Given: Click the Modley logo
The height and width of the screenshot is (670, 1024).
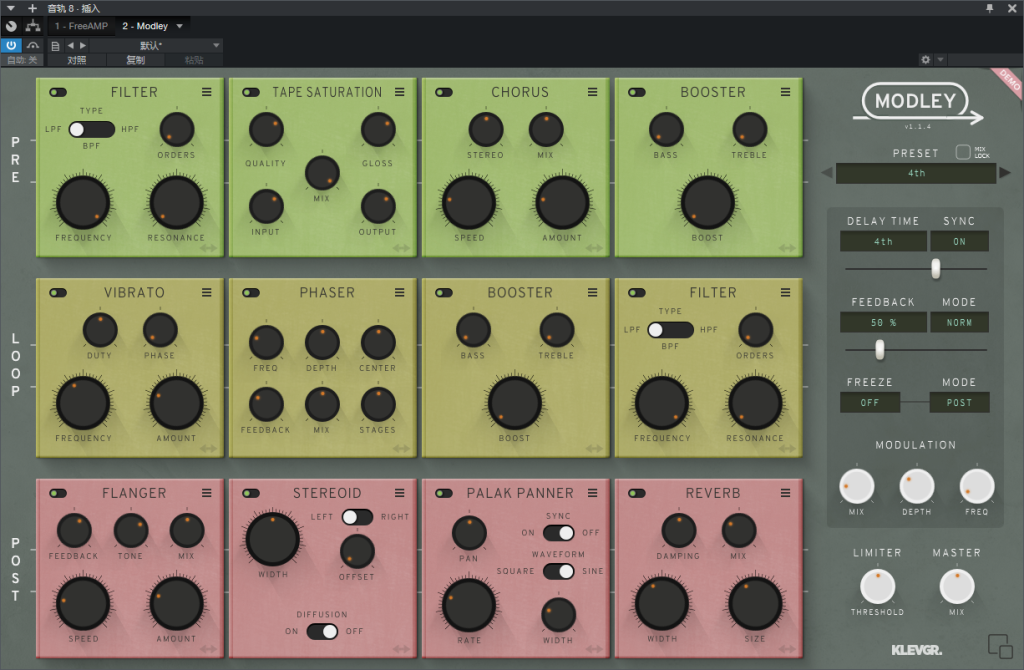Looking at the screenshot, I should click(918, 103).
